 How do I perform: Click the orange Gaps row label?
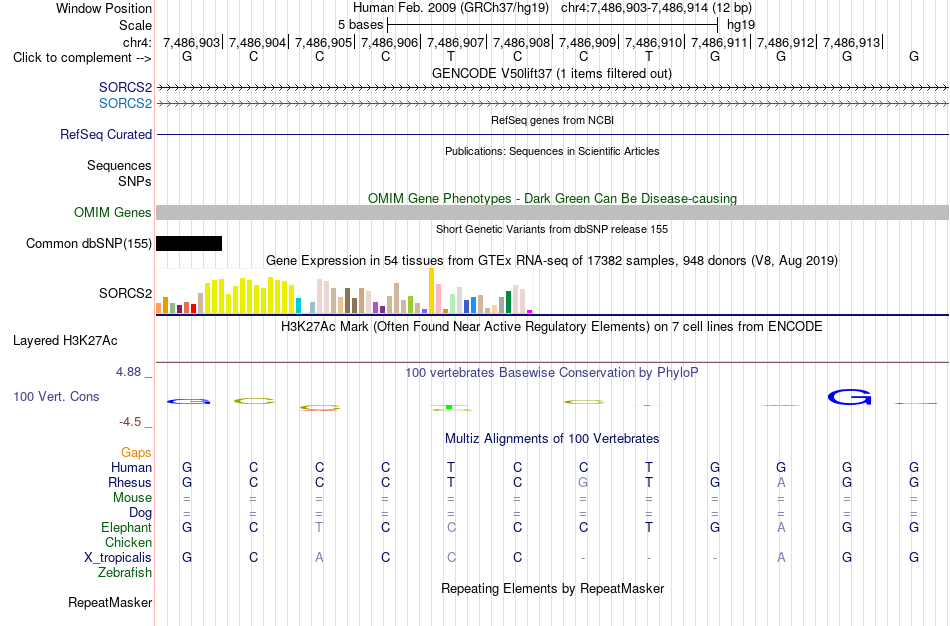[136, 453]
